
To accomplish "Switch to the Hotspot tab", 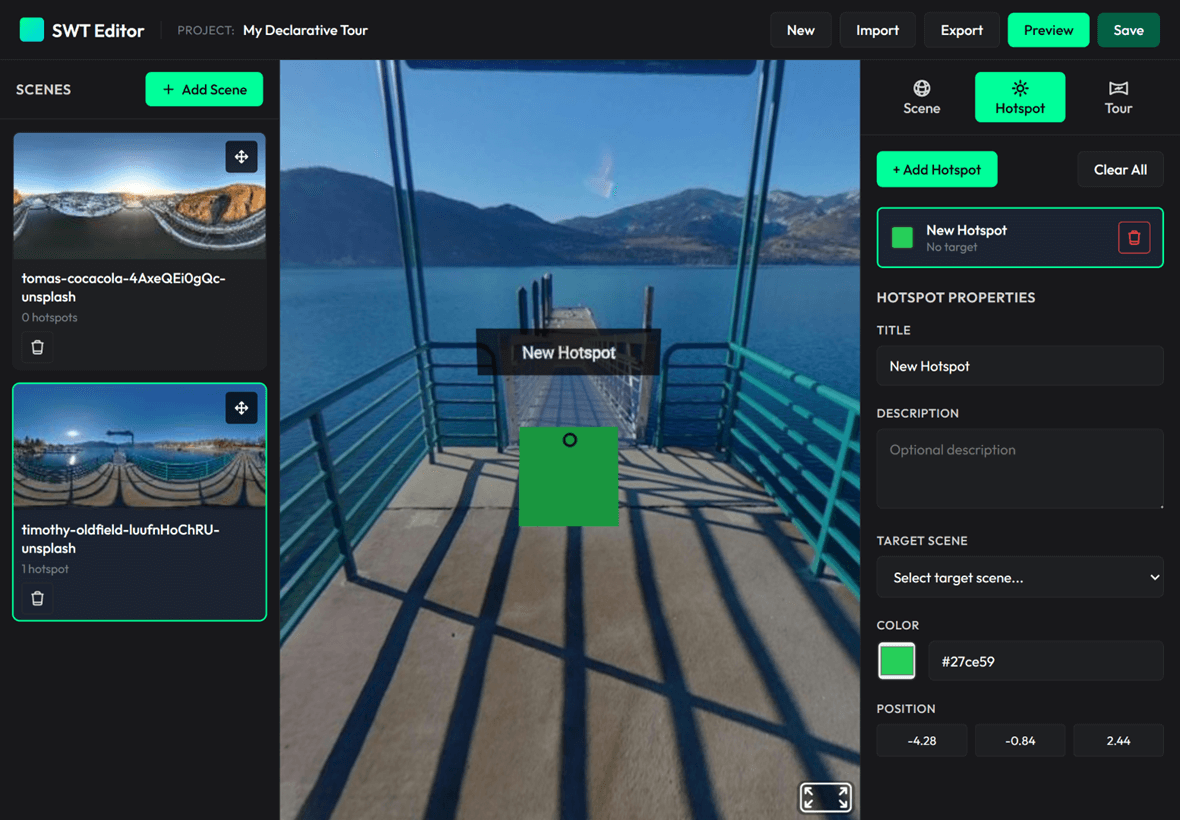I will (1020, 97).
